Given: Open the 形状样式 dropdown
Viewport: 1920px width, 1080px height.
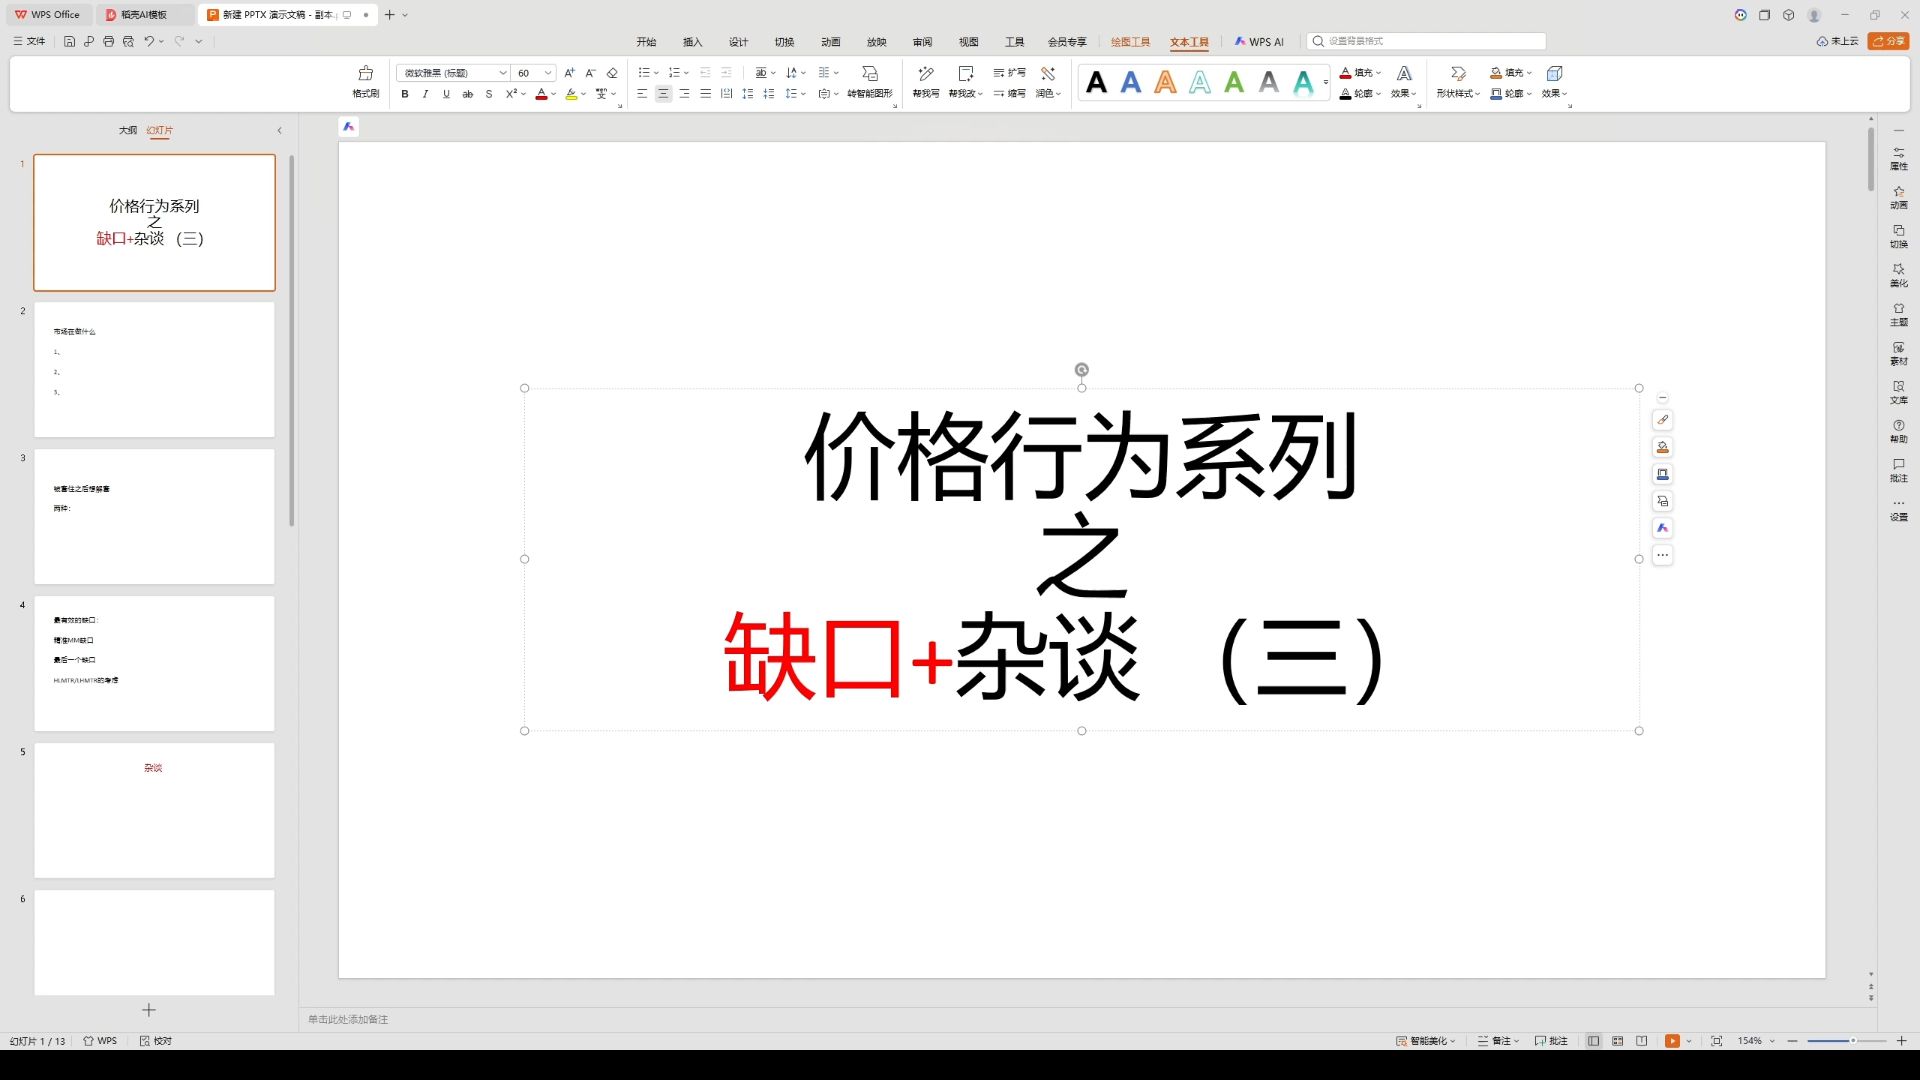Looking at the screenshot, I should (1458, 94).
